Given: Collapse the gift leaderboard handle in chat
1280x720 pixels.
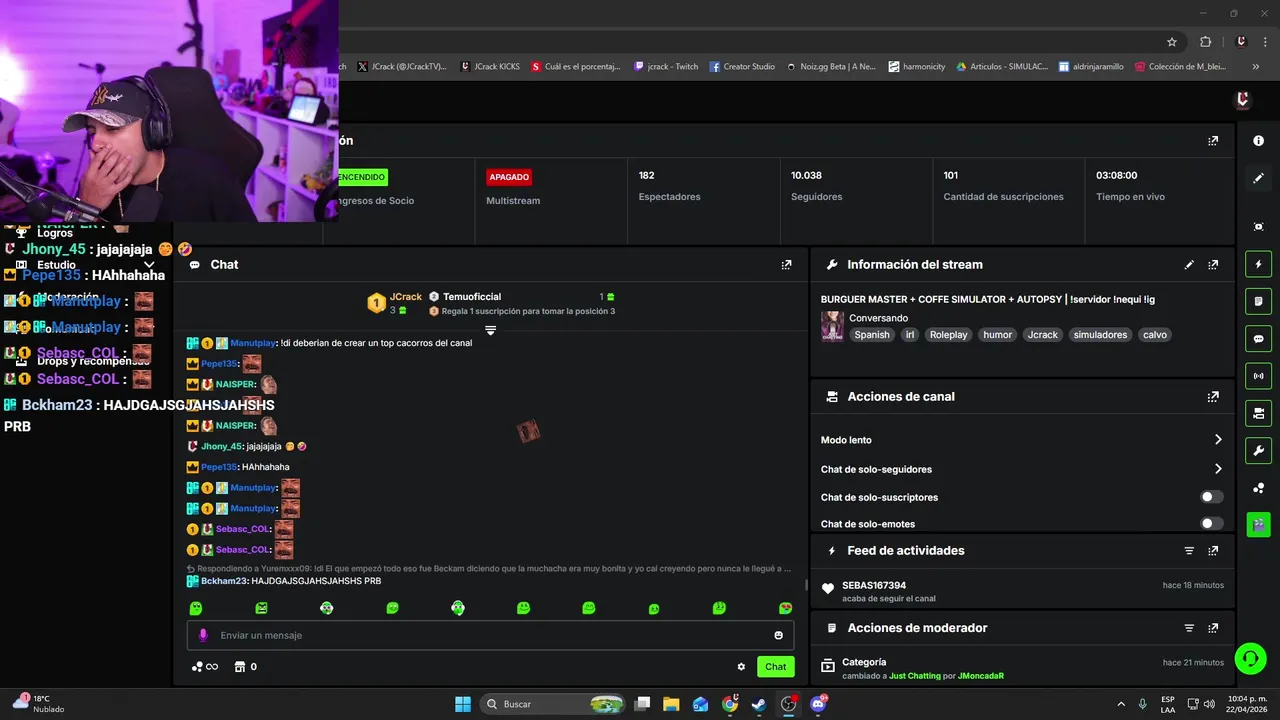Looking at the screenshot, I should pos(490,330).
